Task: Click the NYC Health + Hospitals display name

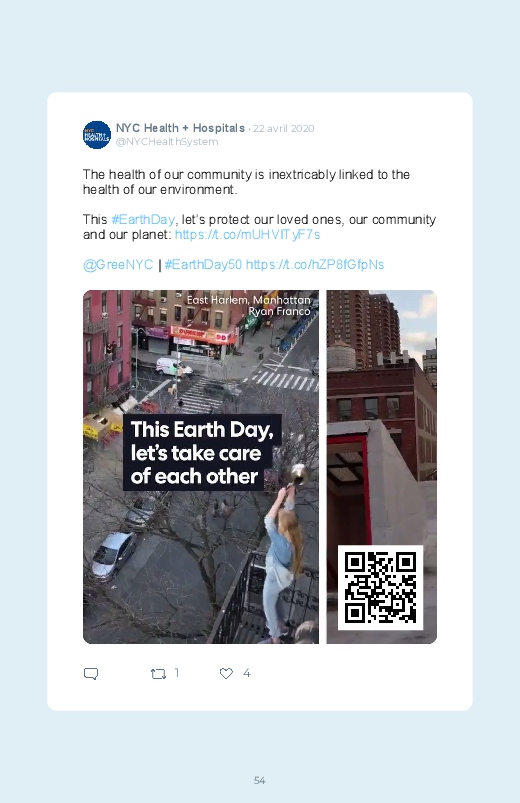Action: [180, 128]
